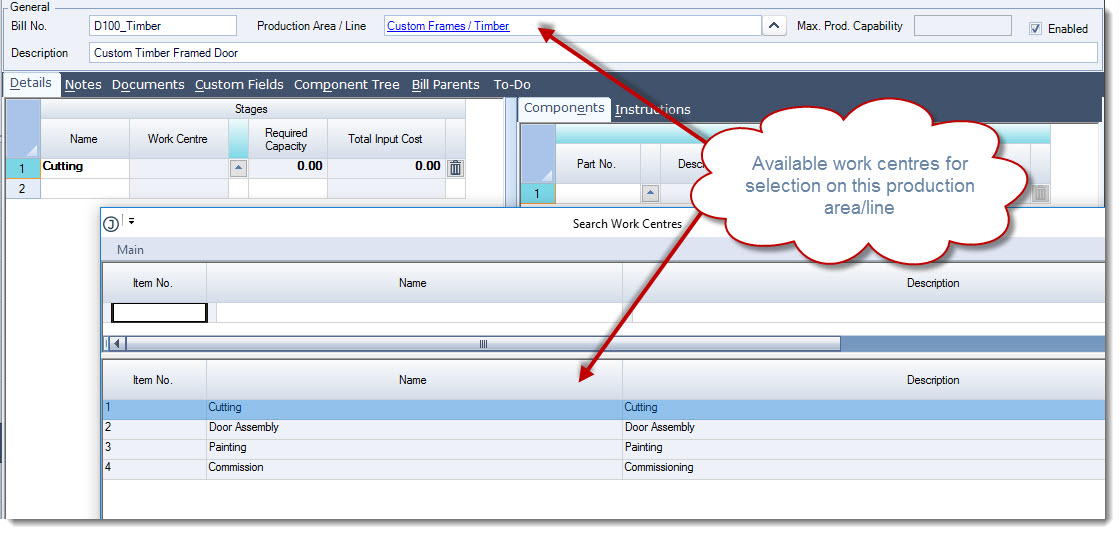Viewport: 1120px width, 534px height.
Task: Select the Components tab
Action: 564,109
